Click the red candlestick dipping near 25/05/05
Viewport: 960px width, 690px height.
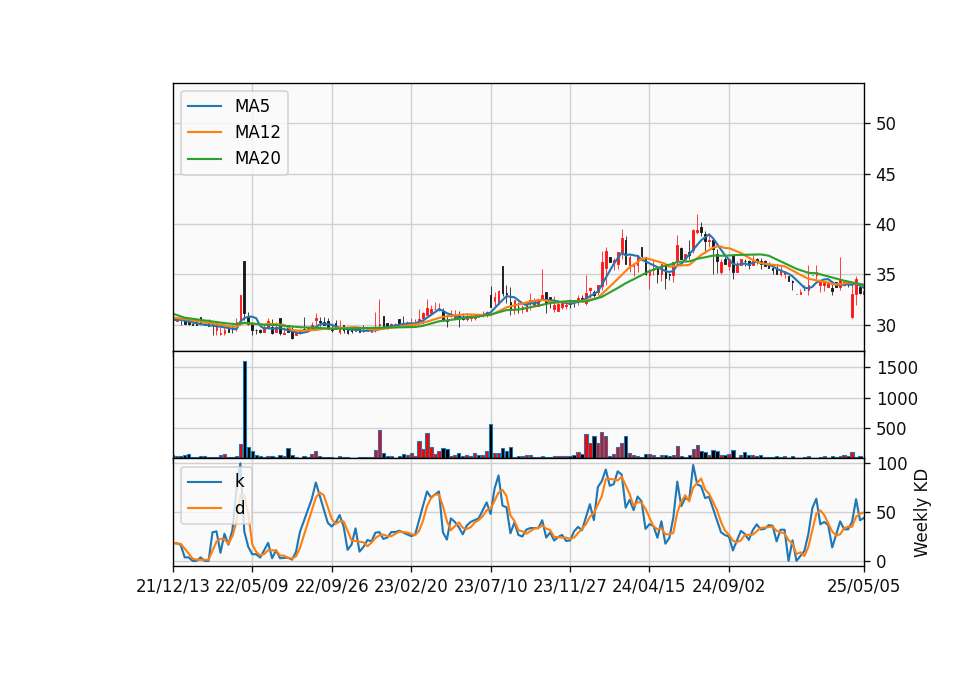852,306
